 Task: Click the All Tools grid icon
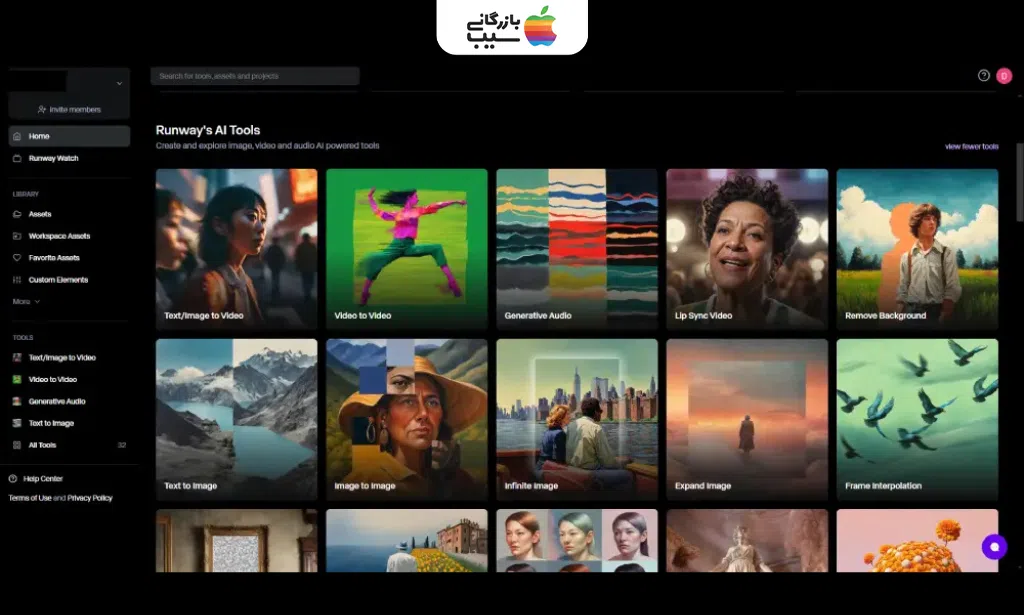tap(17, 445)
